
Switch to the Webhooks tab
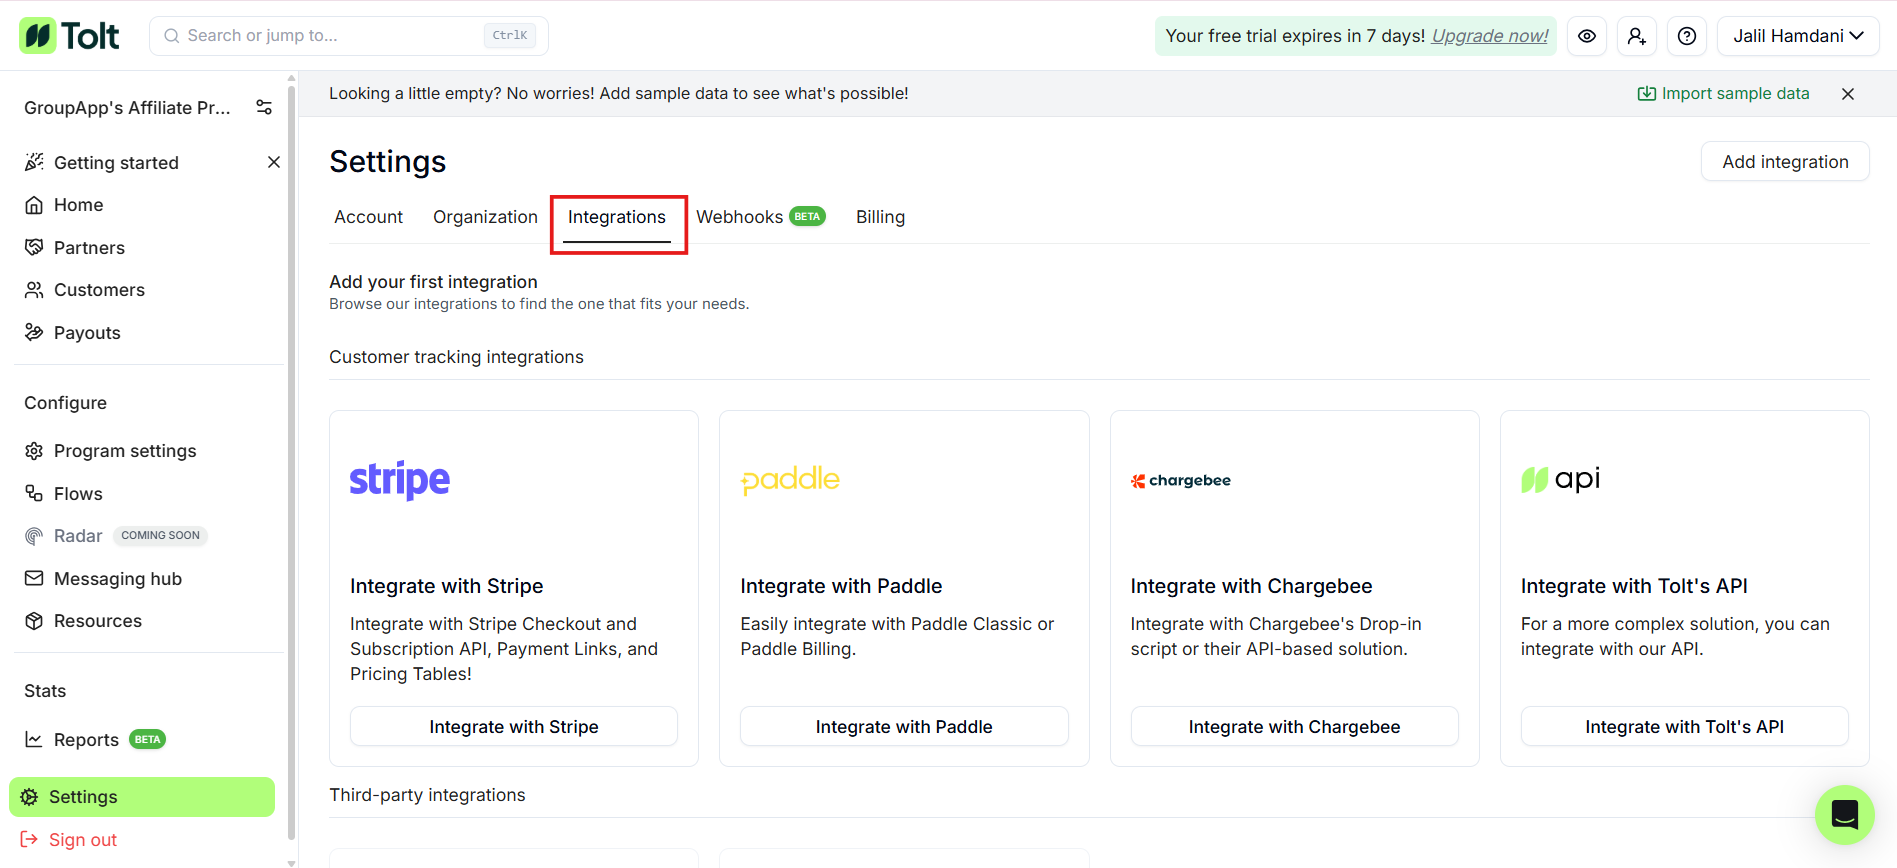[x=760, y=217]
